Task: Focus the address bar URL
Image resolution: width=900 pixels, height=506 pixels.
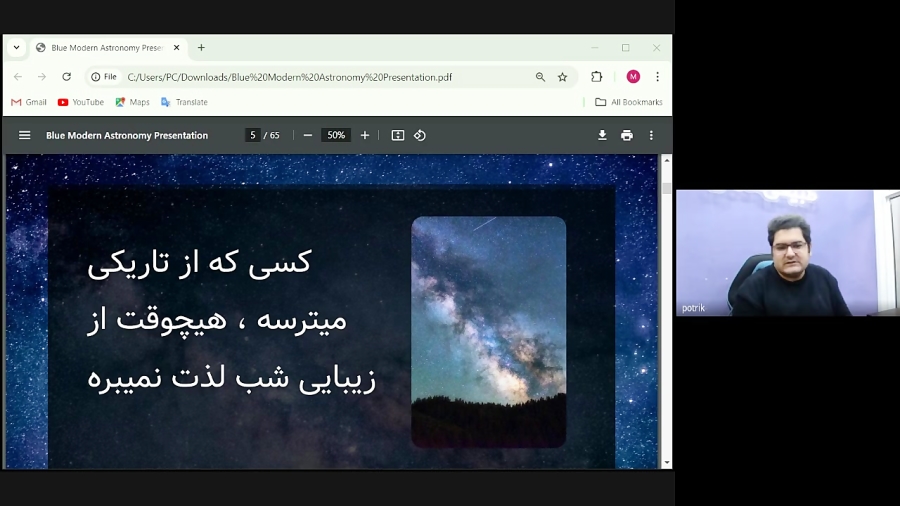Action: point(290,77)
